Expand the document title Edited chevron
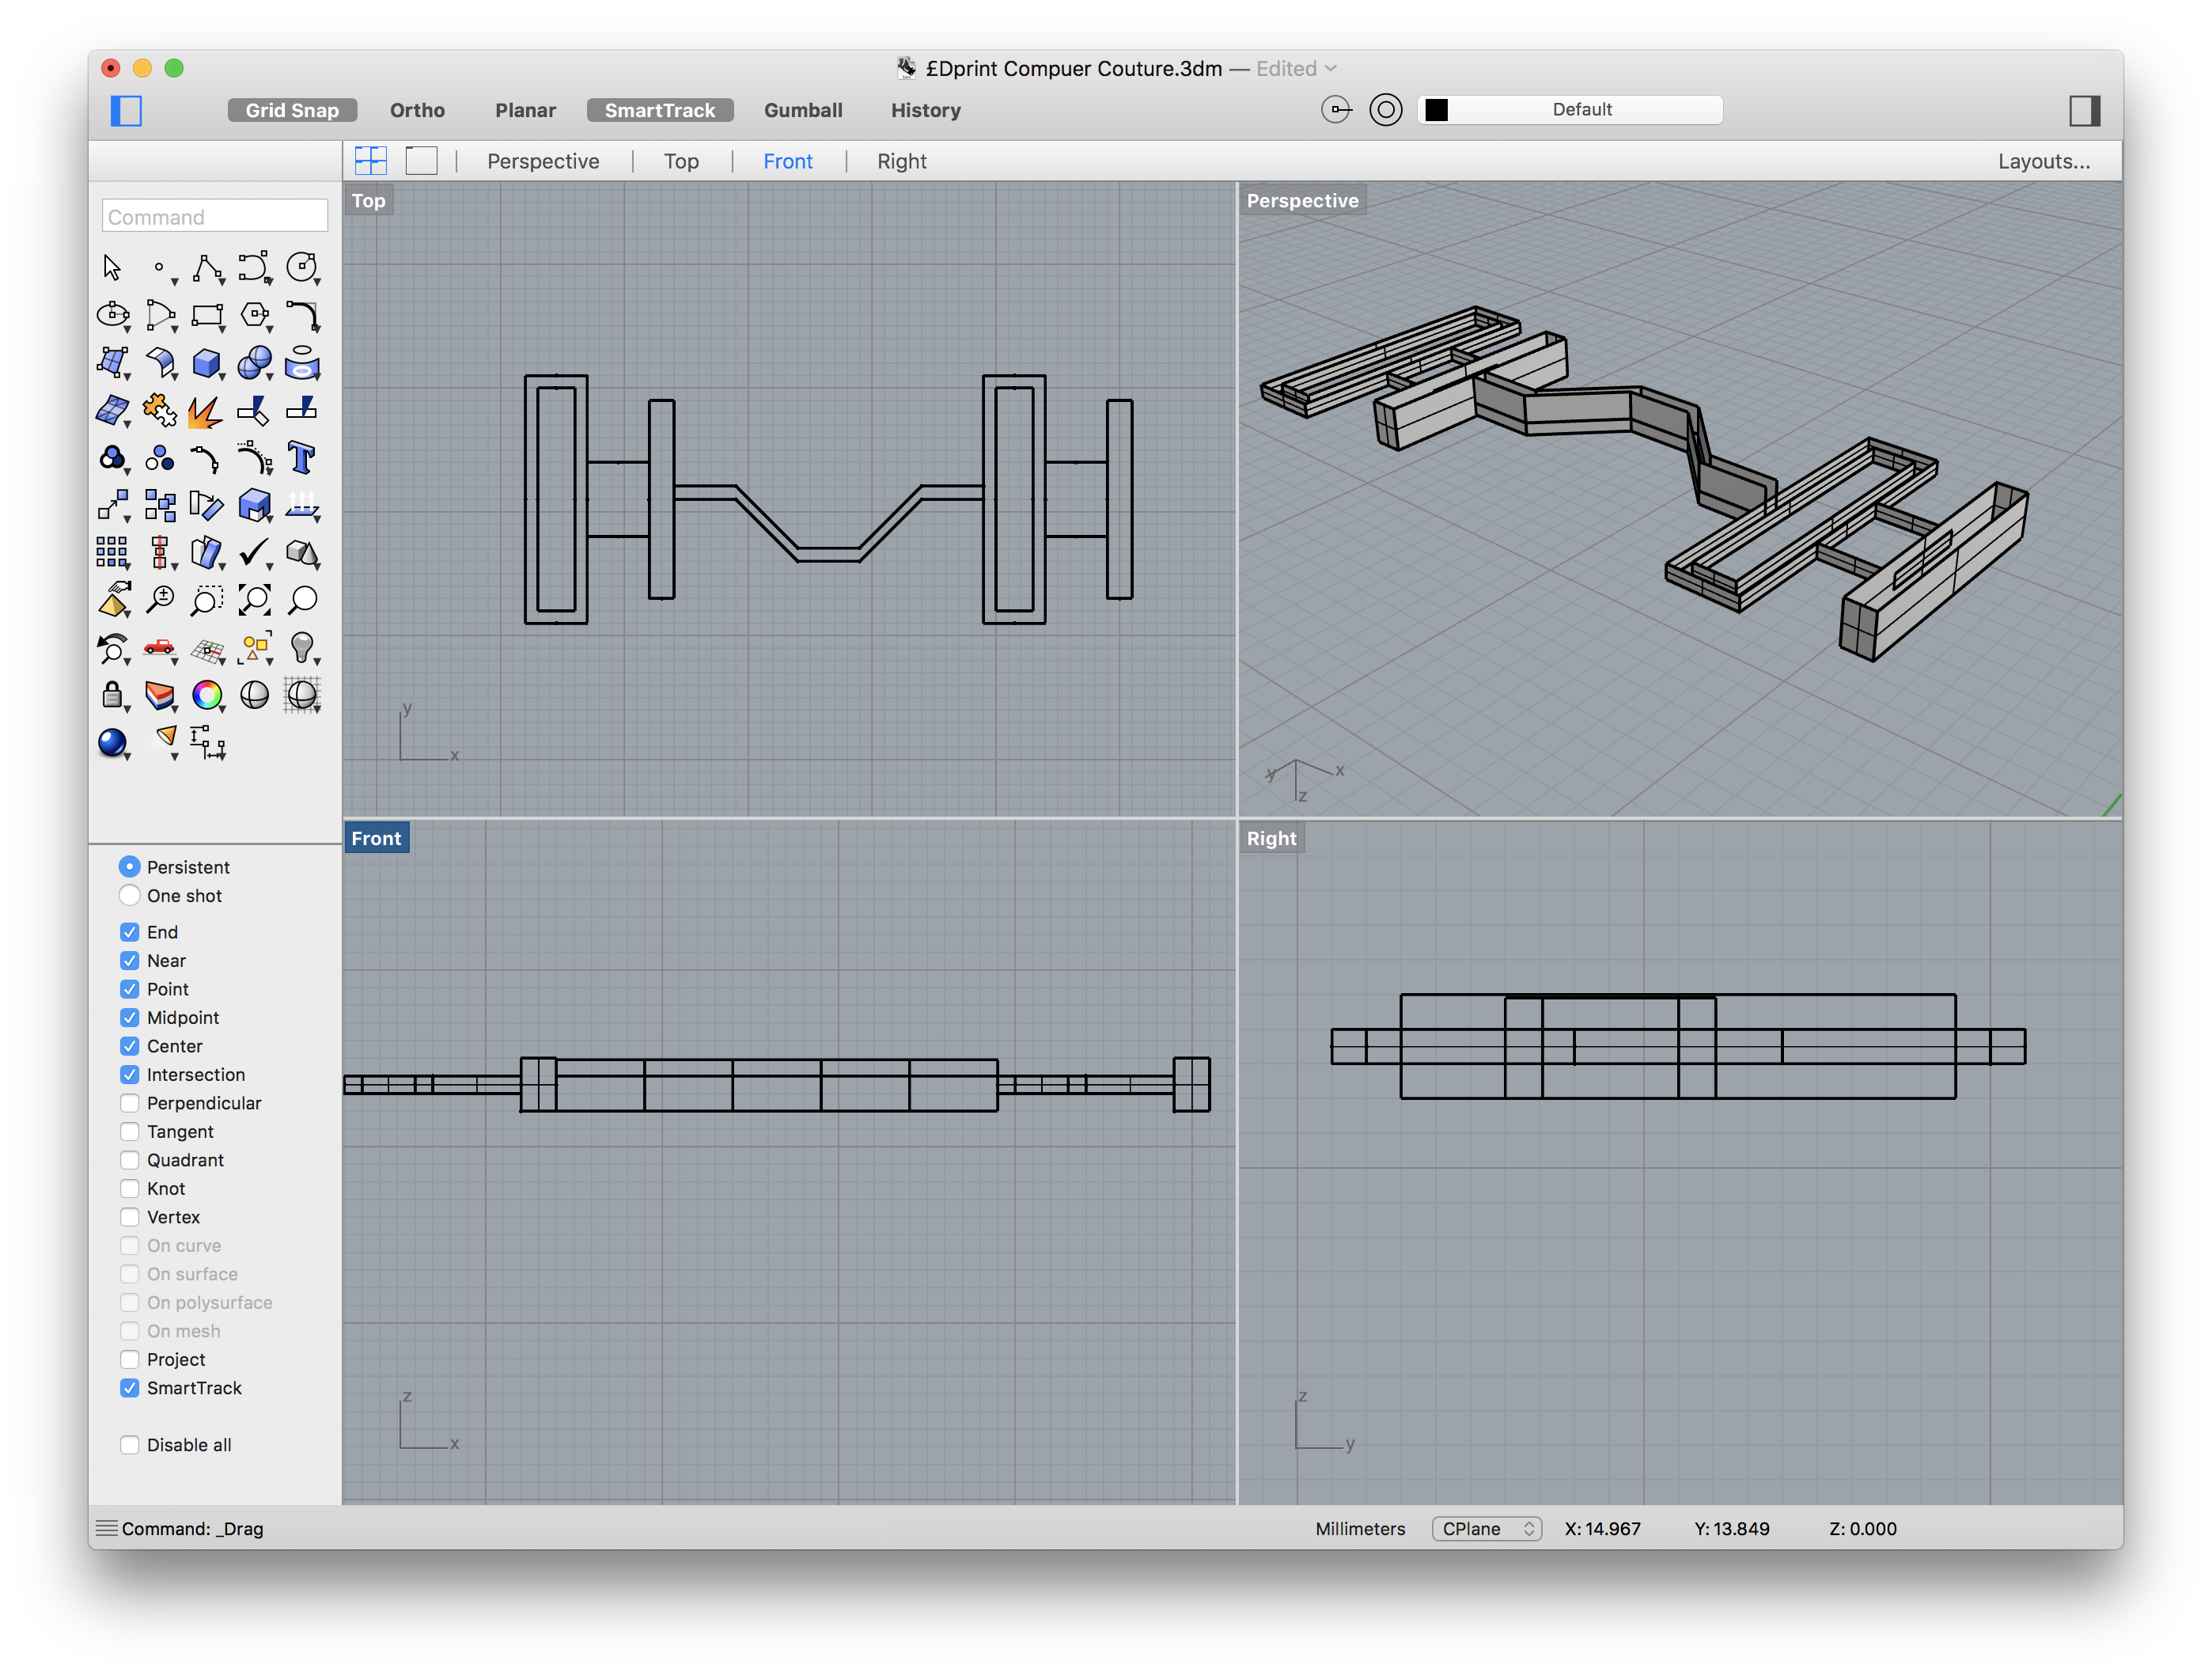Screen dimensions: 2212x1676 point(1331,69)
